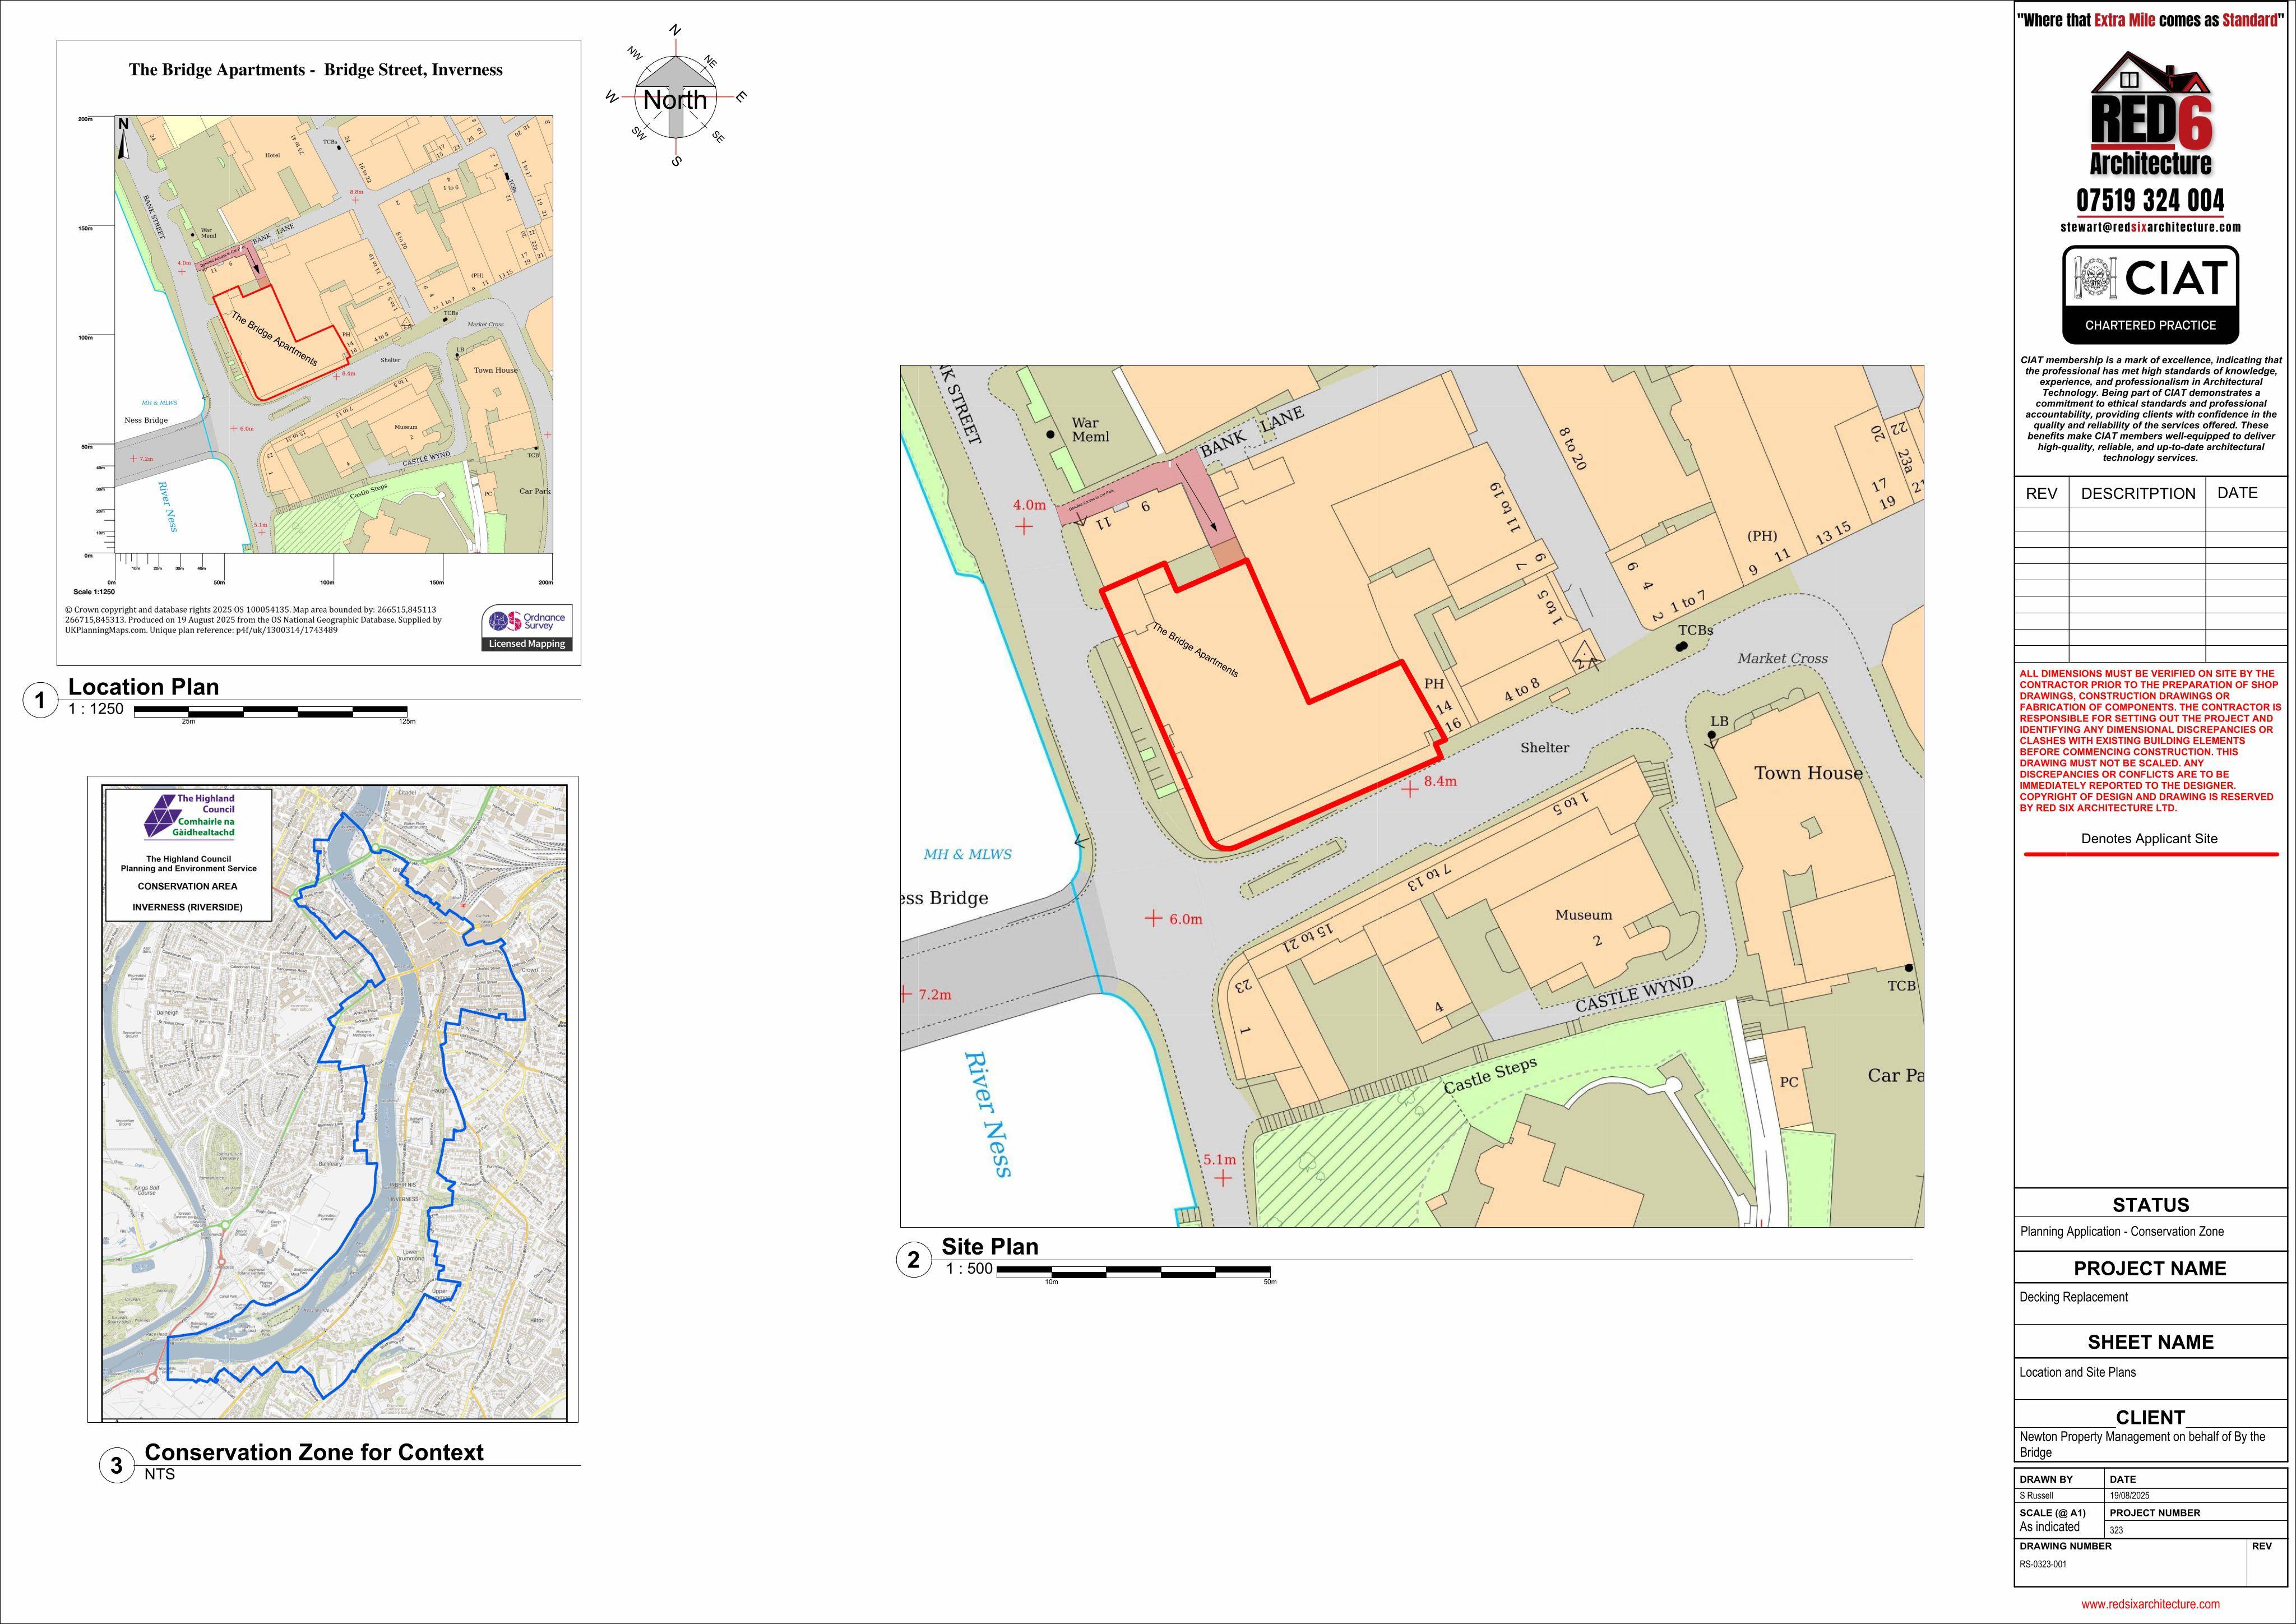Click the 'CLIENT' heading

[x=2151, y=1417]
